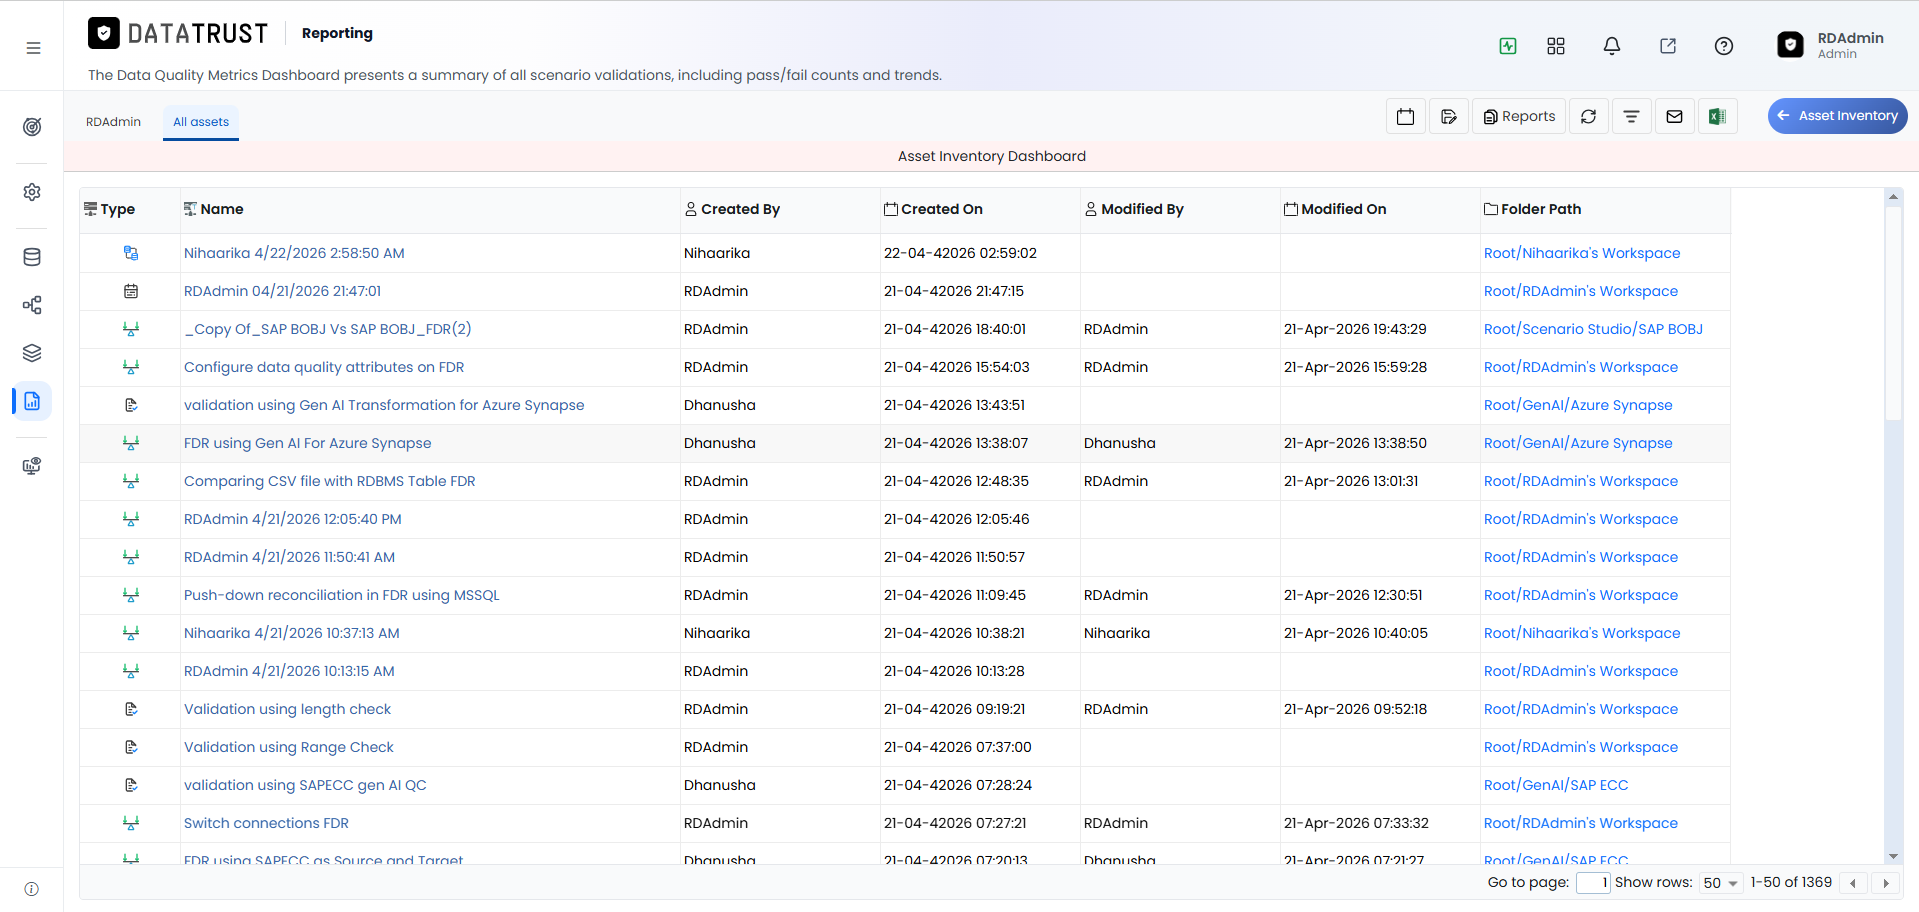Go to the next page arrow

pyautogui.click(x=1886, y=883)
